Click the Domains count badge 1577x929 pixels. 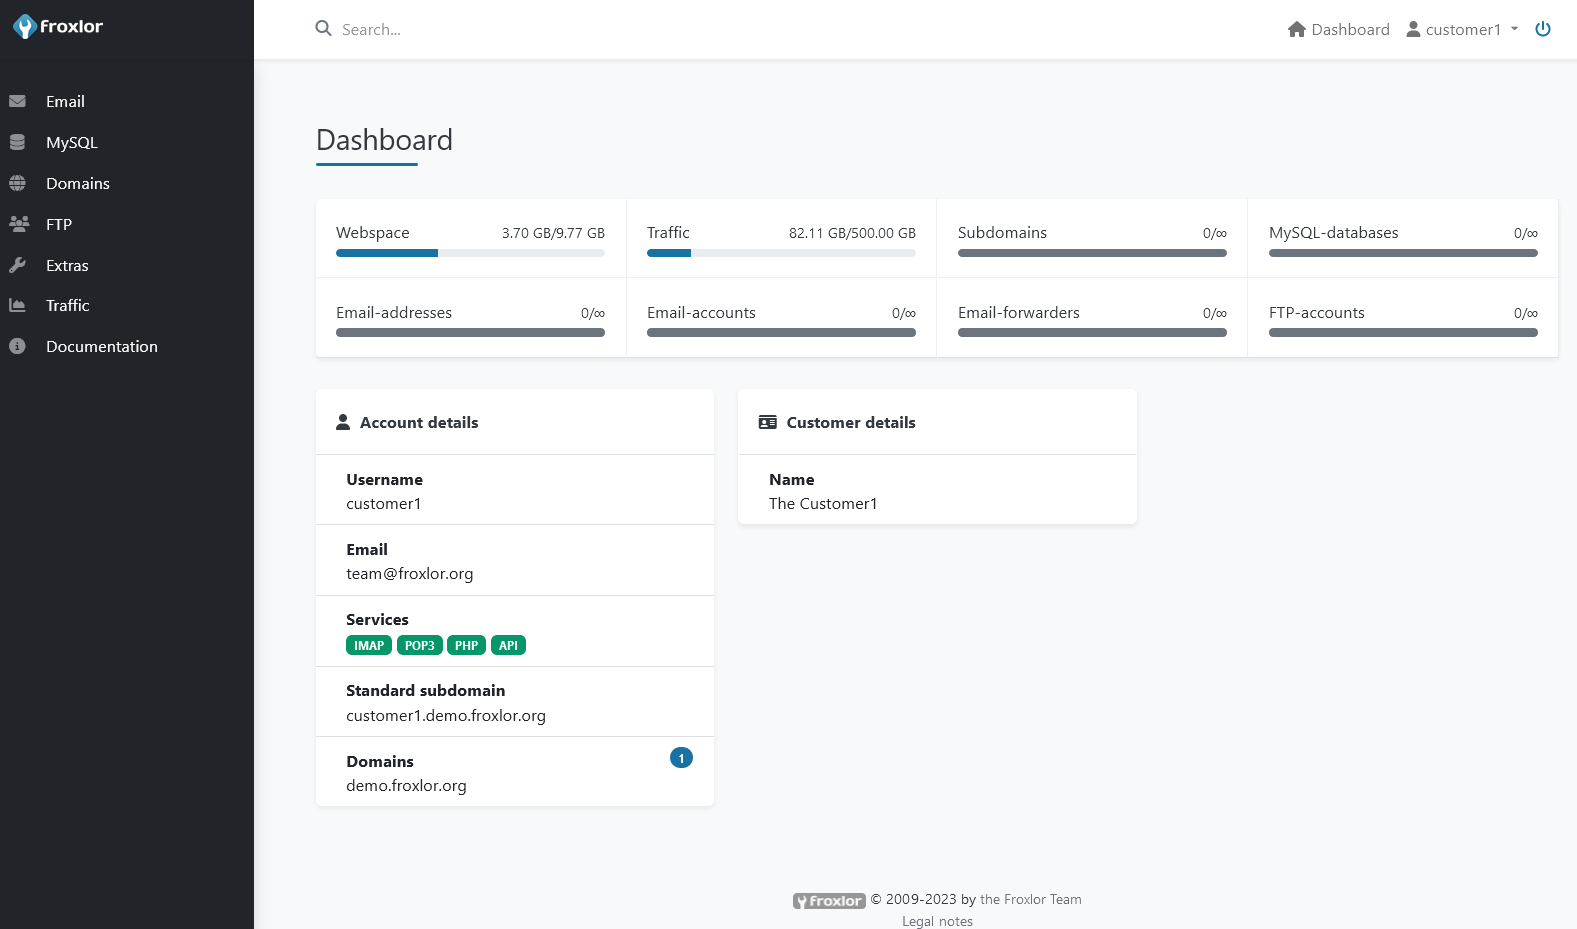[x=681, y=758]
